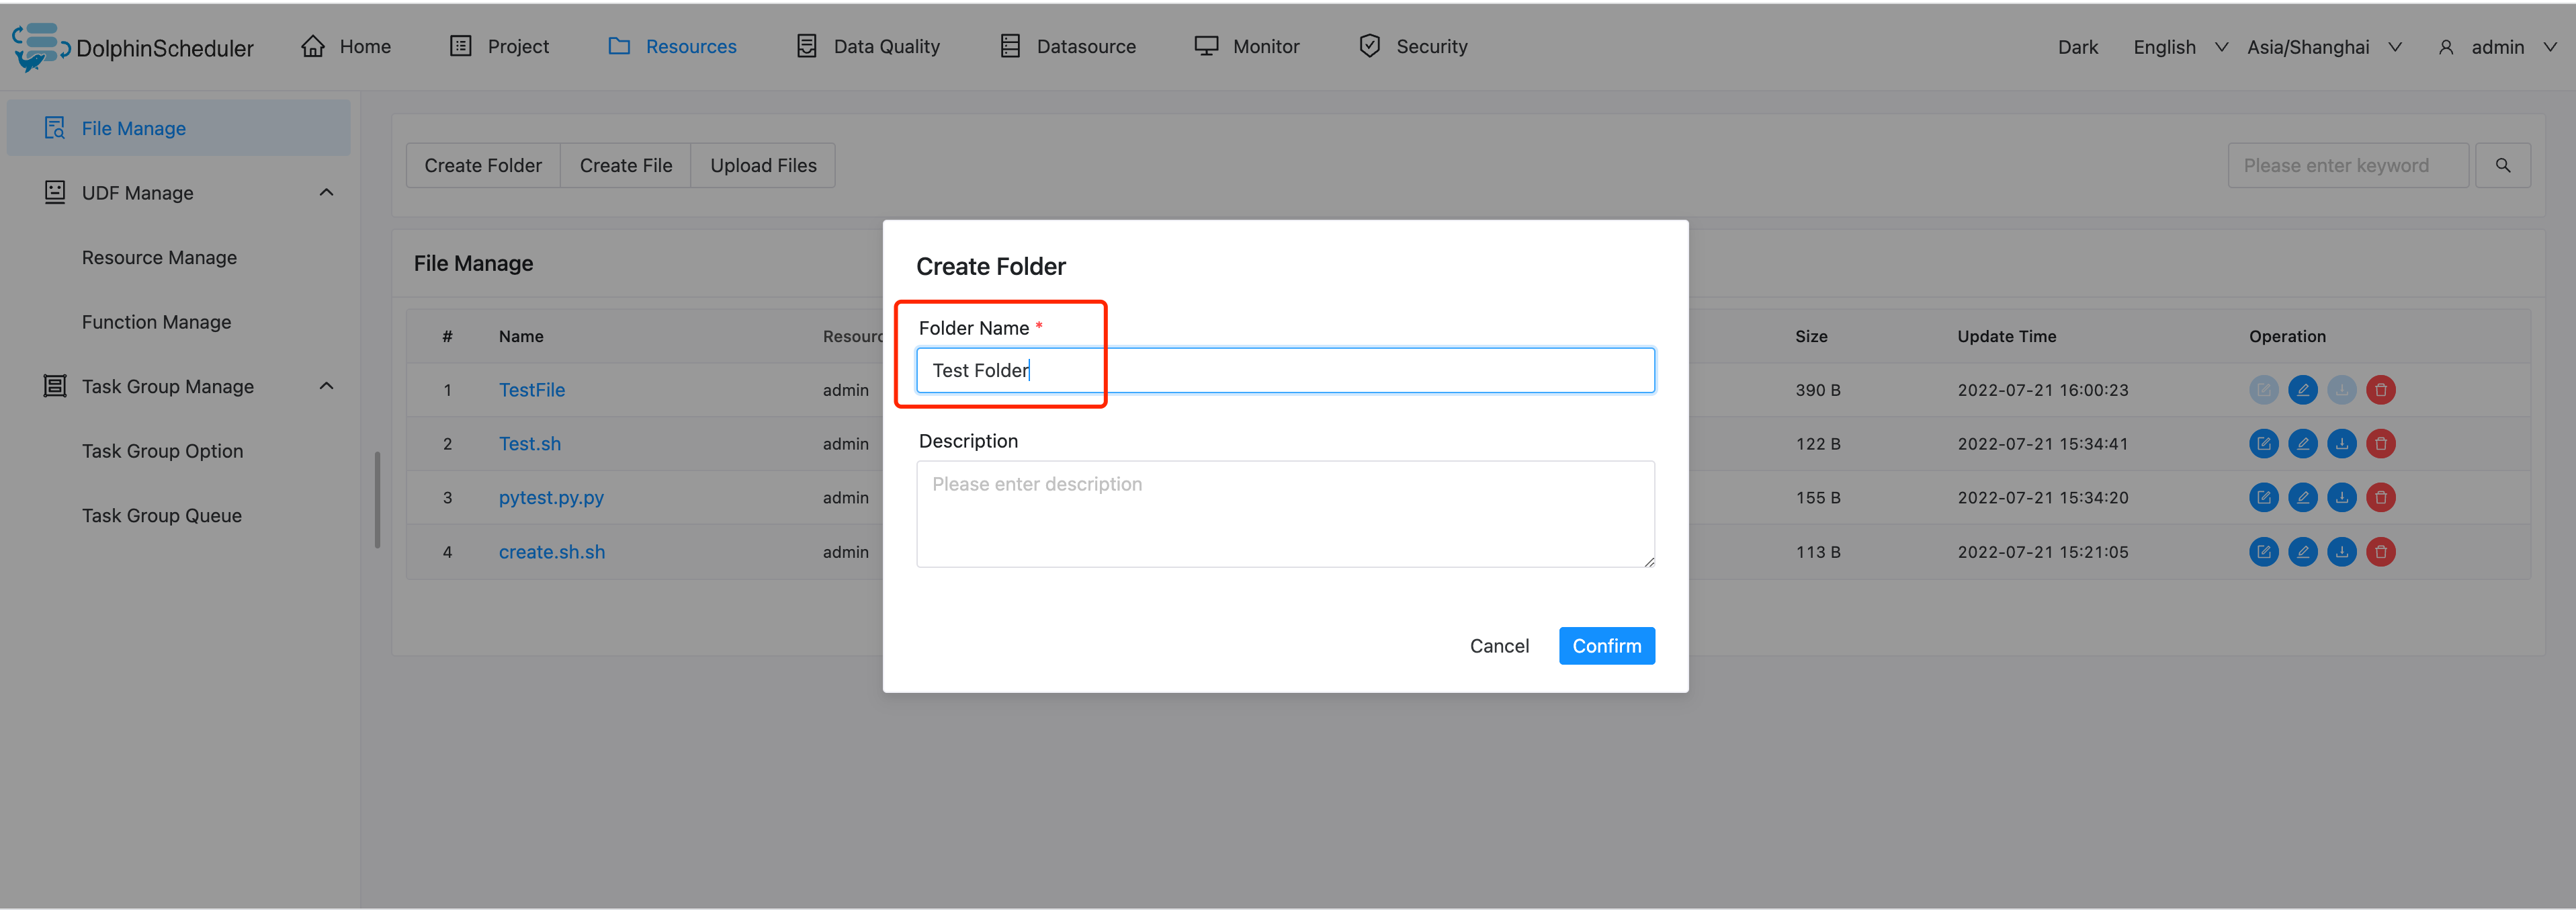The image size is (2576, 910).
Task: Click the rename pencil icon for TestFile
Action: click(x=2302, y=390)
